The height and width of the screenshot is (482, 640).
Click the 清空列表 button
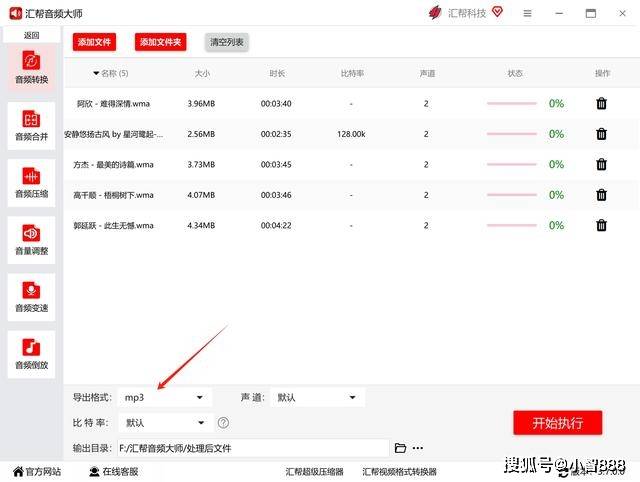click(x=227, y=42)
